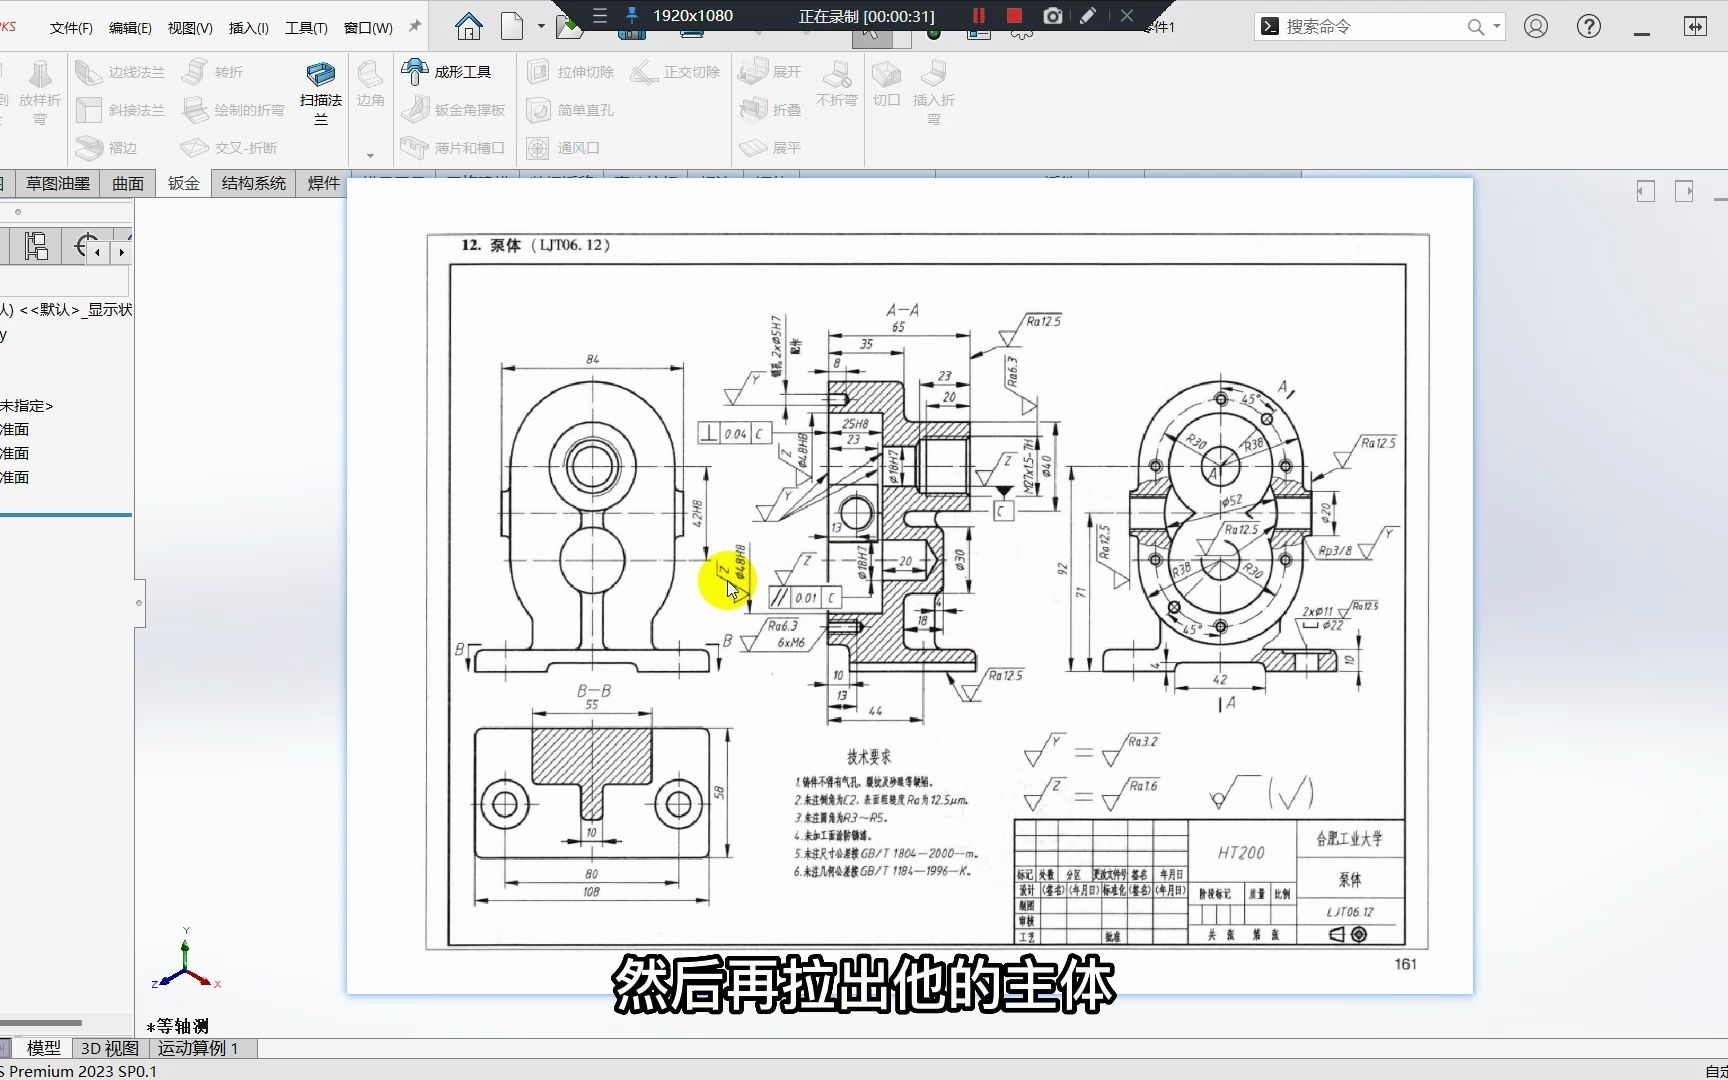1728x1080 pixels.
Task: Click the 拉伸切除 extruded cut tool
Action: click(x=571, y=72)
